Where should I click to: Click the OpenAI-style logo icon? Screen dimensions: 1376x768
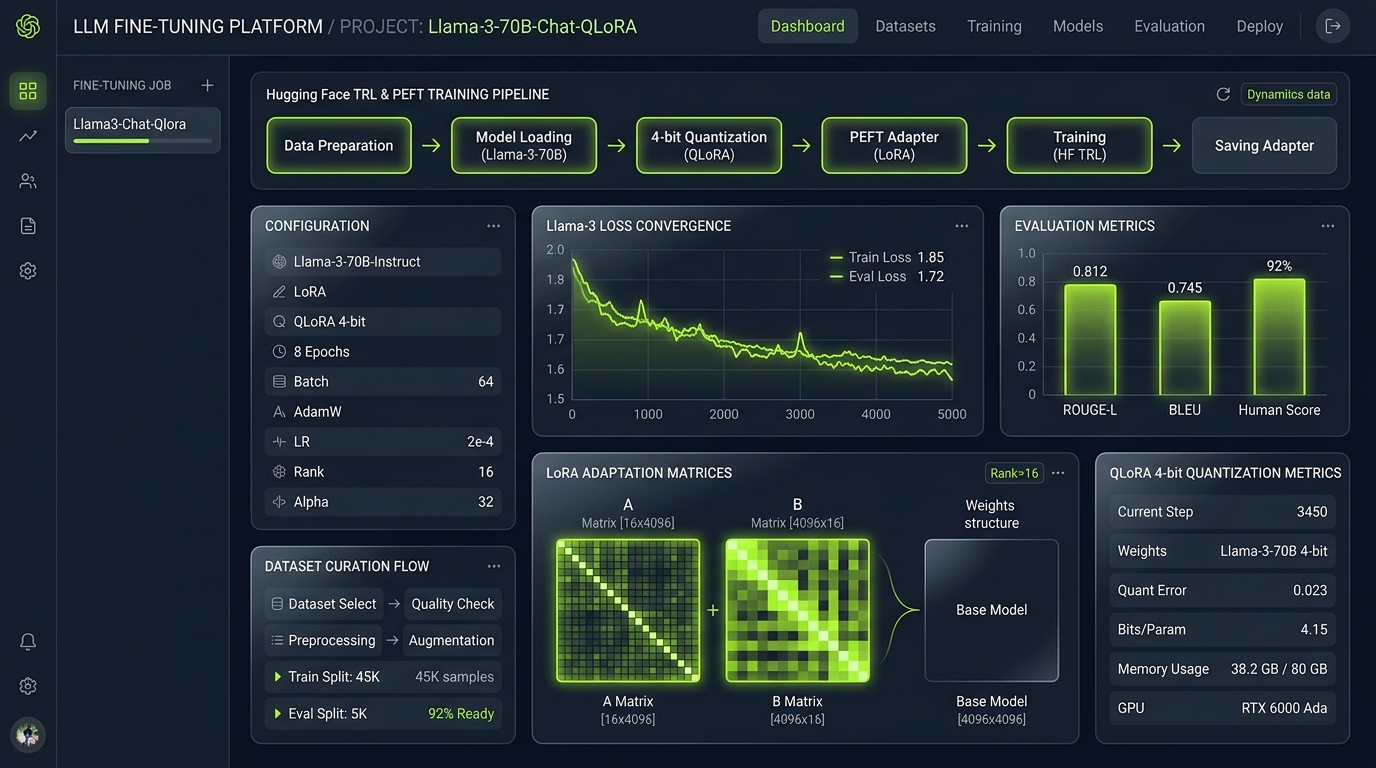[x=28, y=27]
